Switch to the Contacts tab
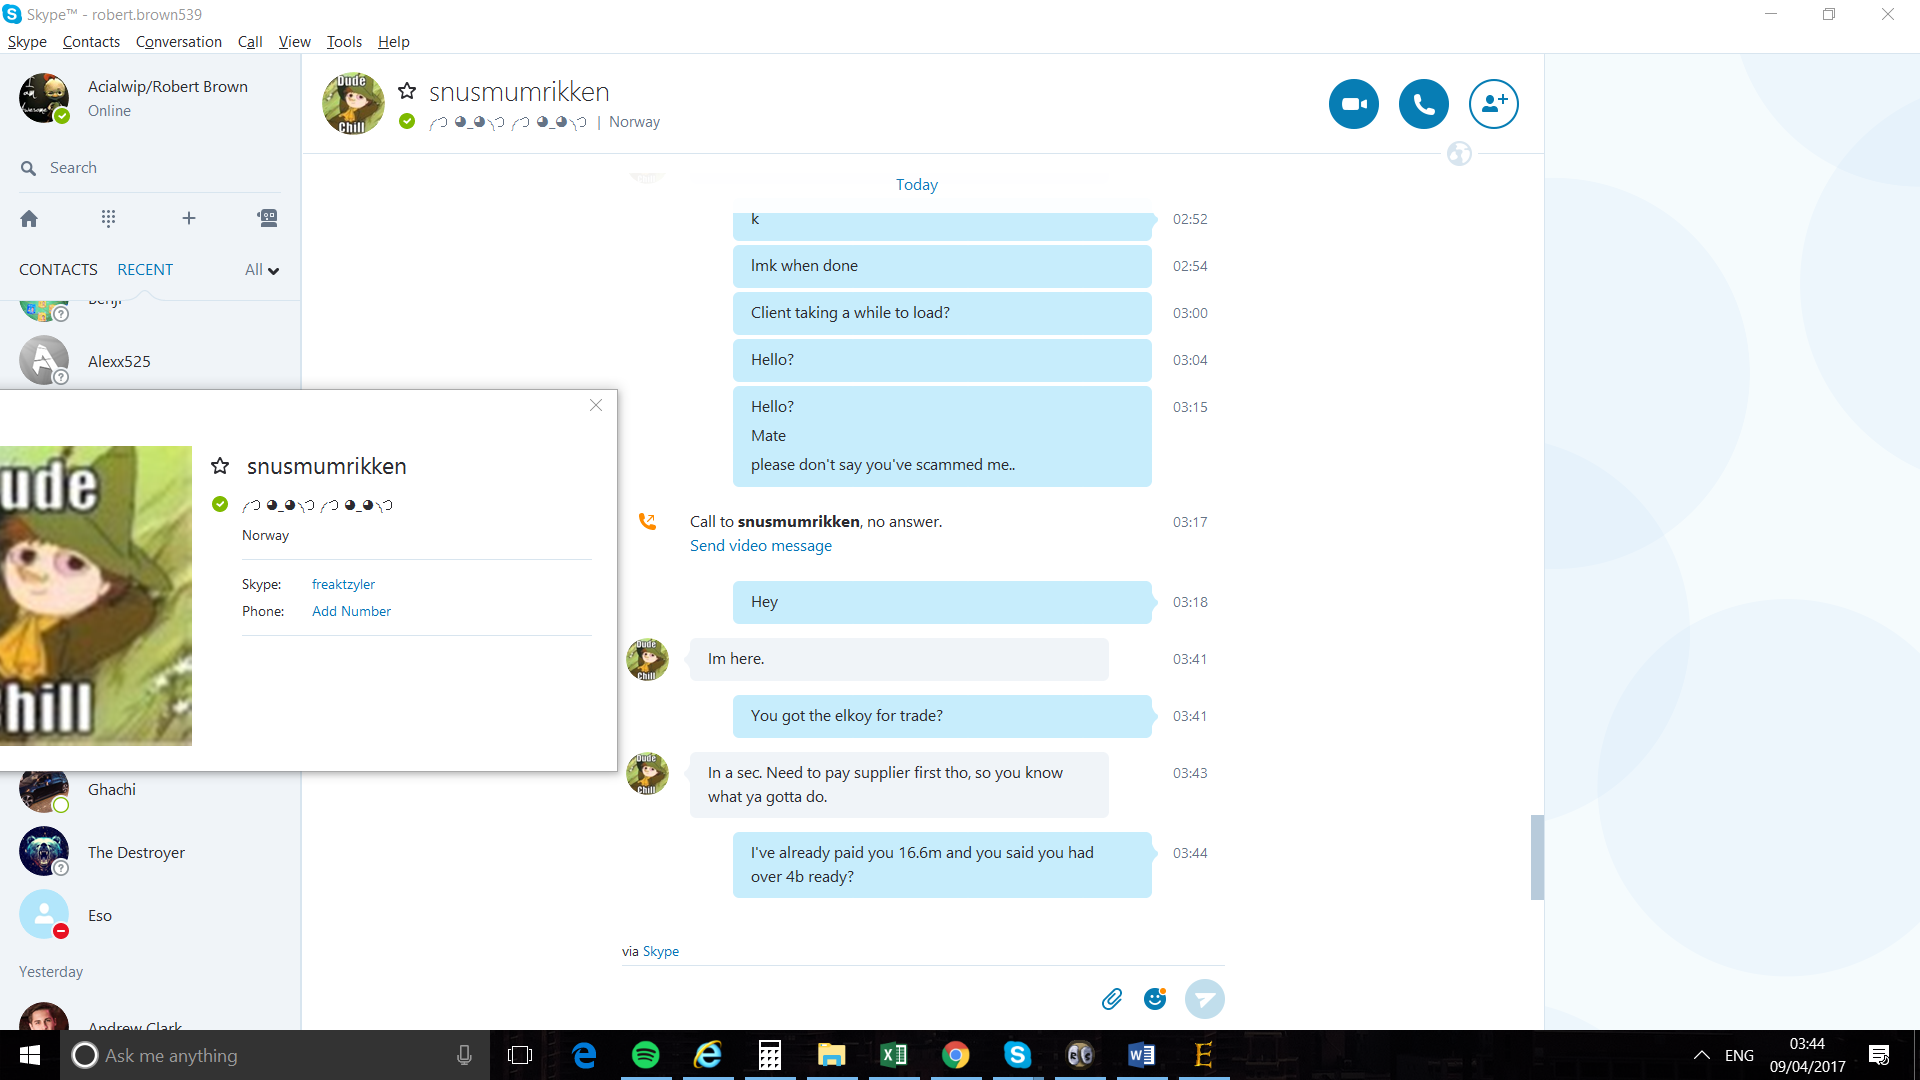Viewport: 1920px width, 1080px height. tap(58, 270)
